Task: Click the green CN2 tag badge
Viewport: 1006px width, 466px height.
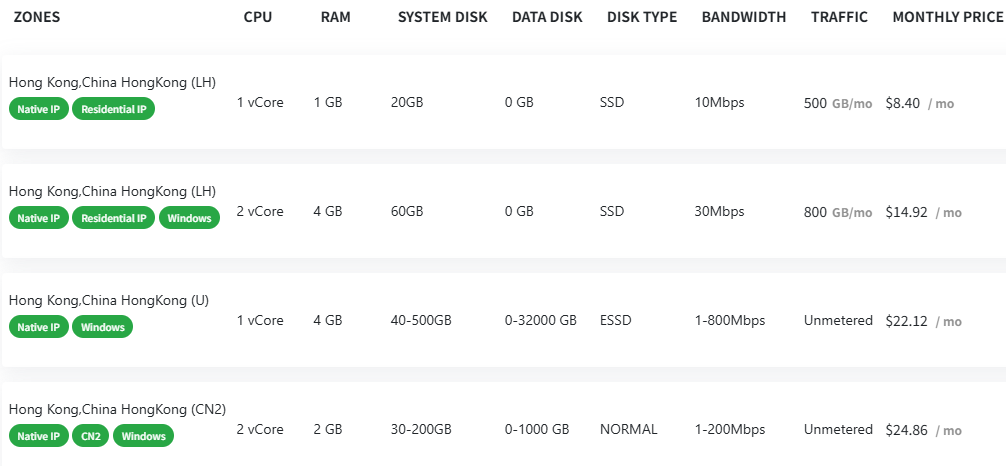Action: click(90, 436)
